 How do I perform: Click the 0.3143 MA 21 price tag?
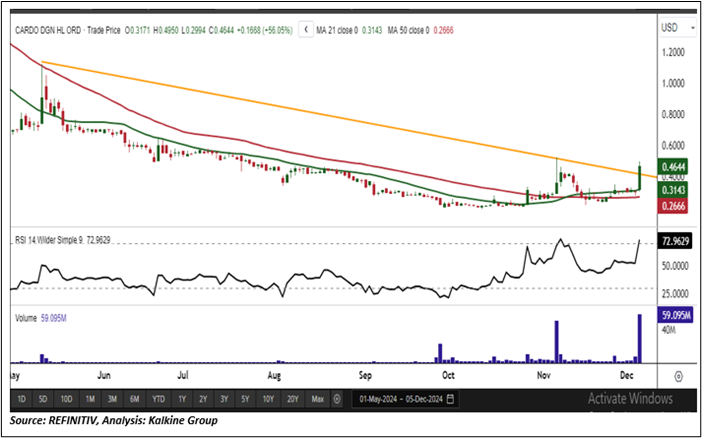pyautogui.click(x=672, y=190)
